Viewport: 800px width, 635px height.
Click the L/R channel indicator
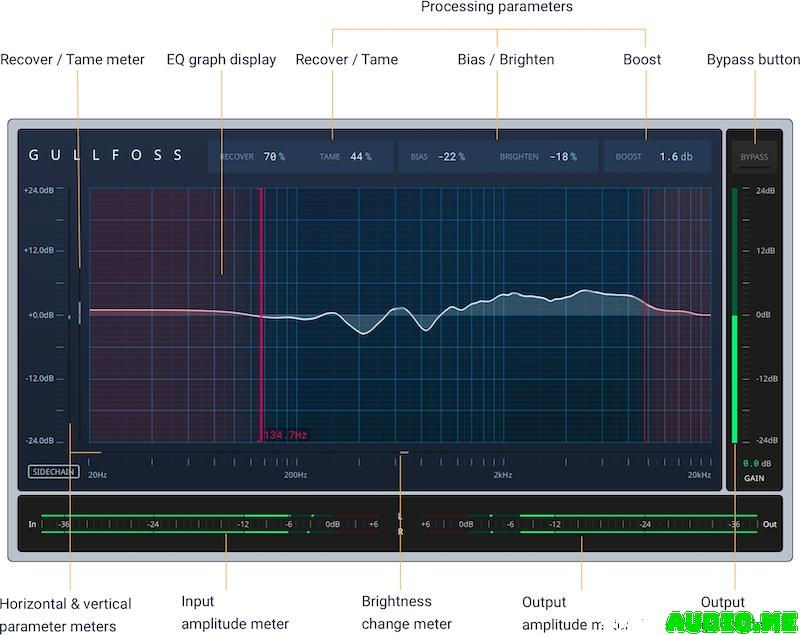point(401,523)
